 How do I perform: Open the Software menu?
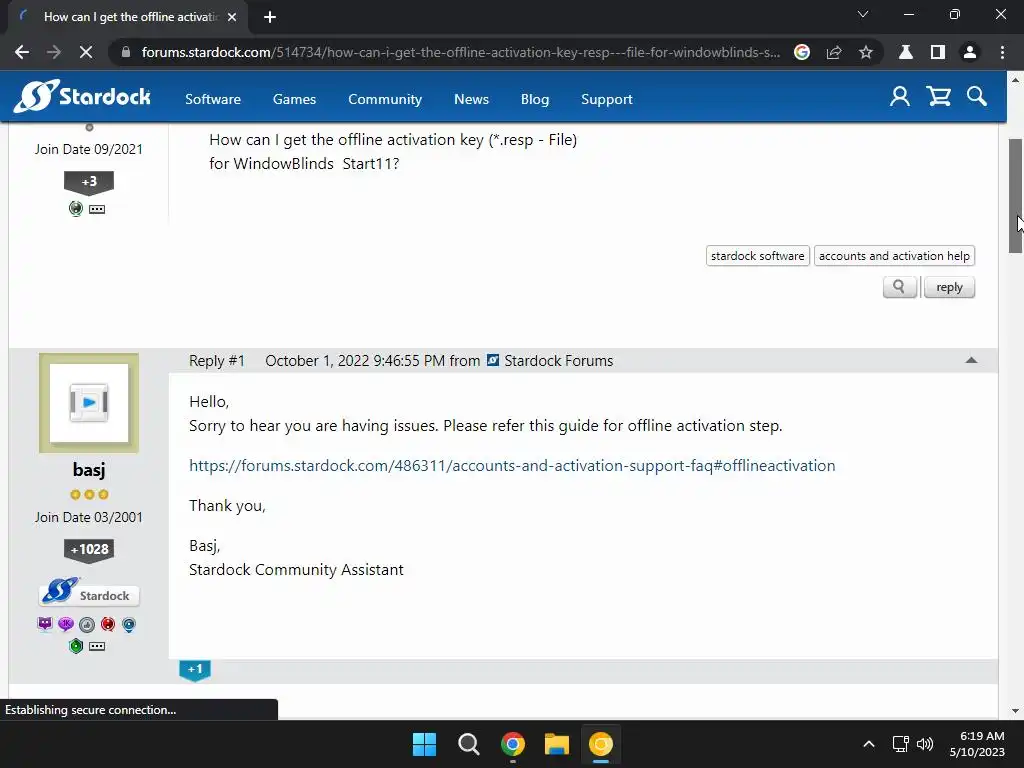tap(213, 99)
